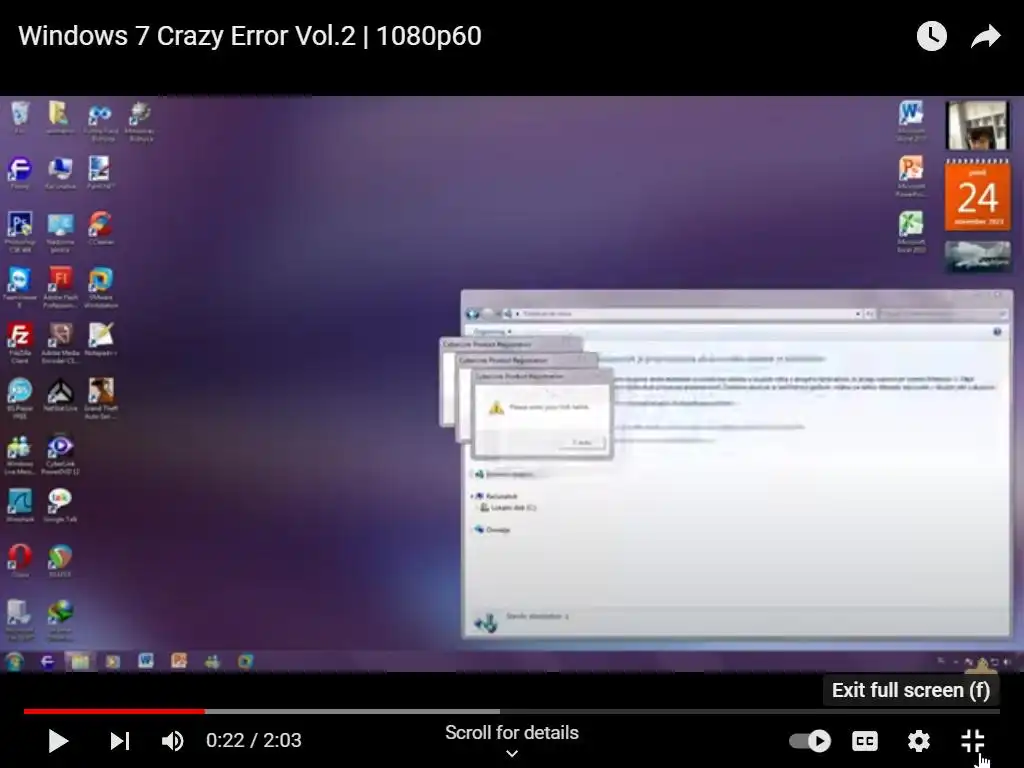Image resolution: width=1024 pixels, height=768 pixels.
Task: Click the Wireshark desktop shortcut
Action: (x=20, y=505)
